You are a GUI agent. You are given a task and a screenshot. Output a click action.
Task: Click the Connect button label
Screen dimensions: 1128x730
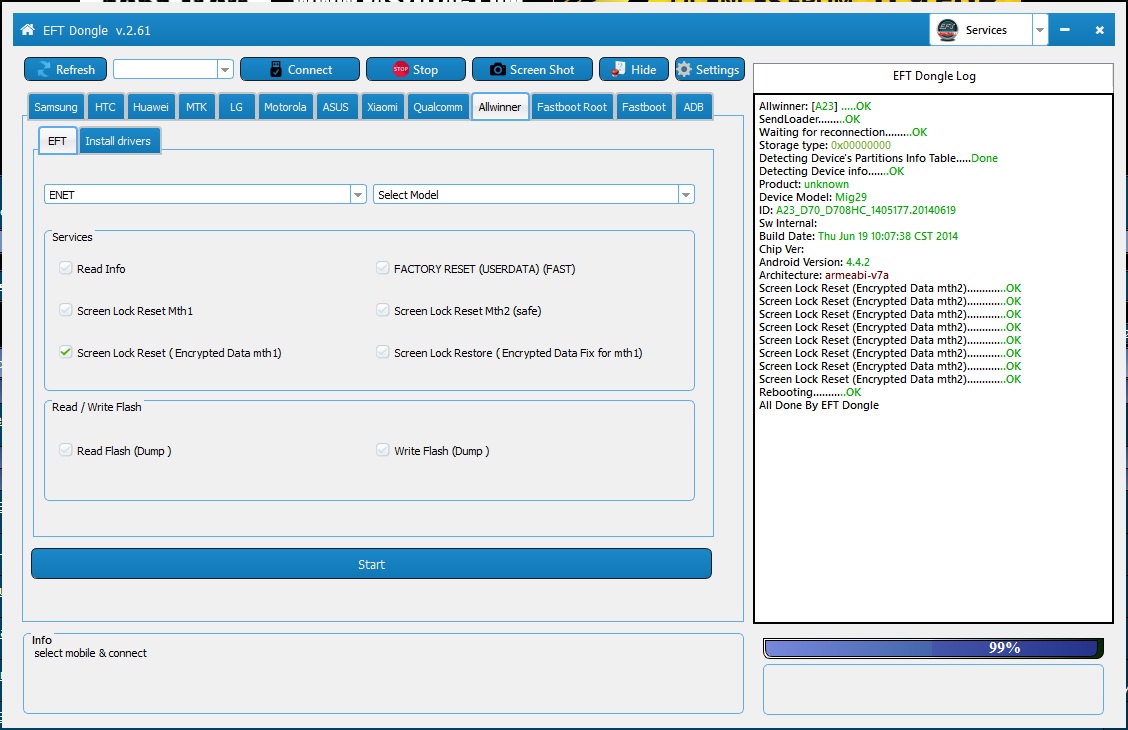[310, 69]
